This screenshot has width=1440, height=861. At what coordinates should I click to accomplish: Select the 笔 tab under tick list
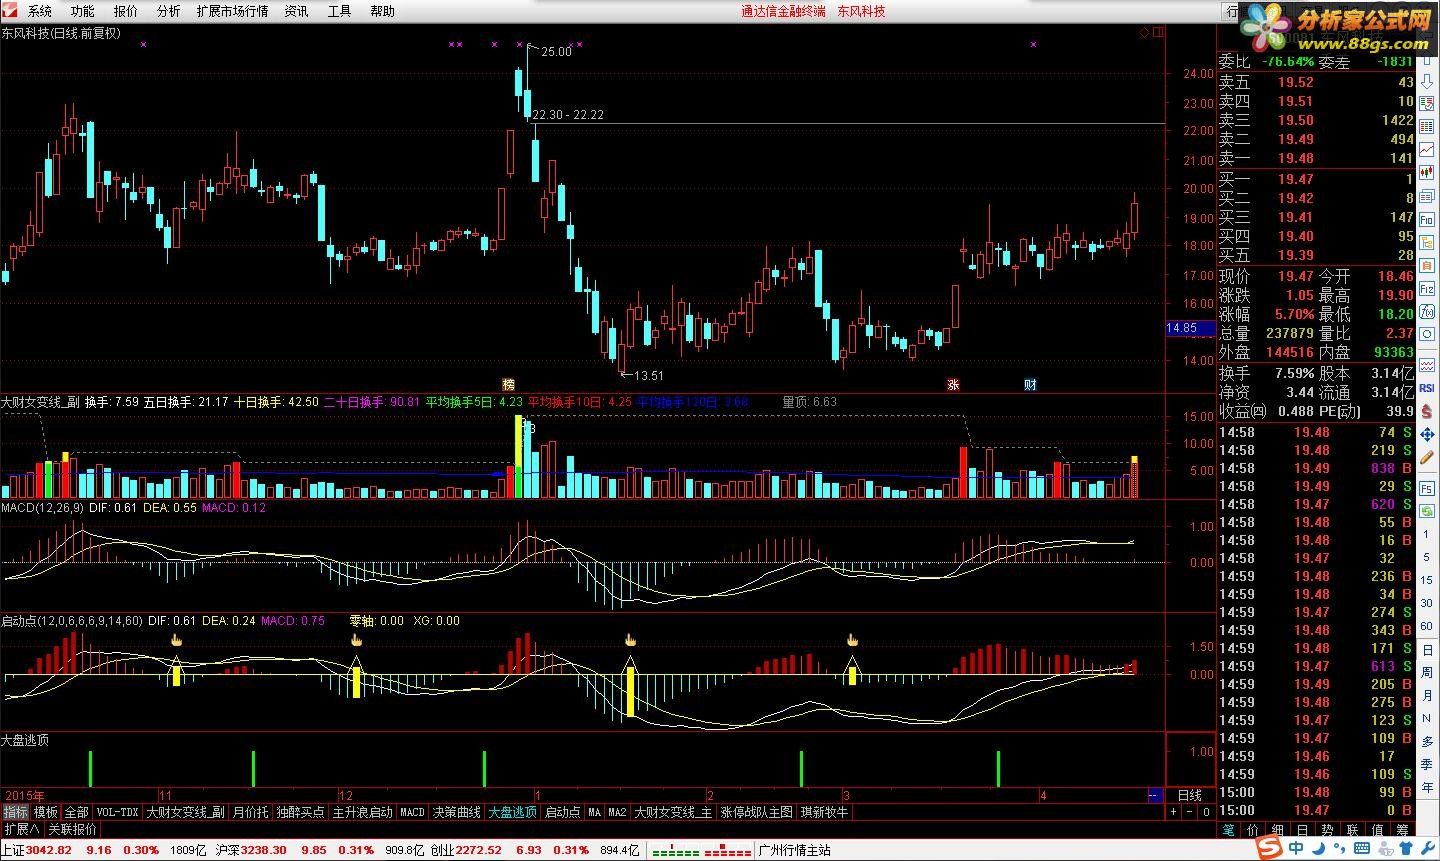(x=1229, y=829)
